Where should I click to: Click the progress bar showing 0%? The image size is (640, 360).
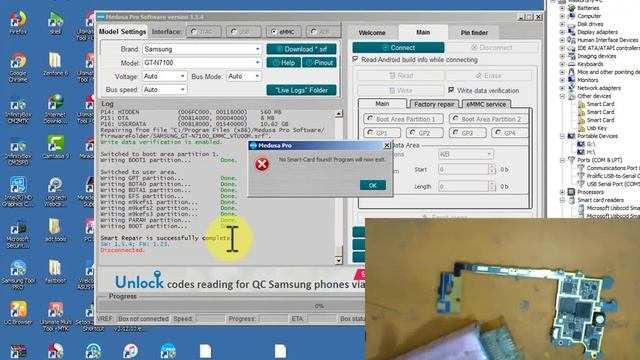coord(232,306)
